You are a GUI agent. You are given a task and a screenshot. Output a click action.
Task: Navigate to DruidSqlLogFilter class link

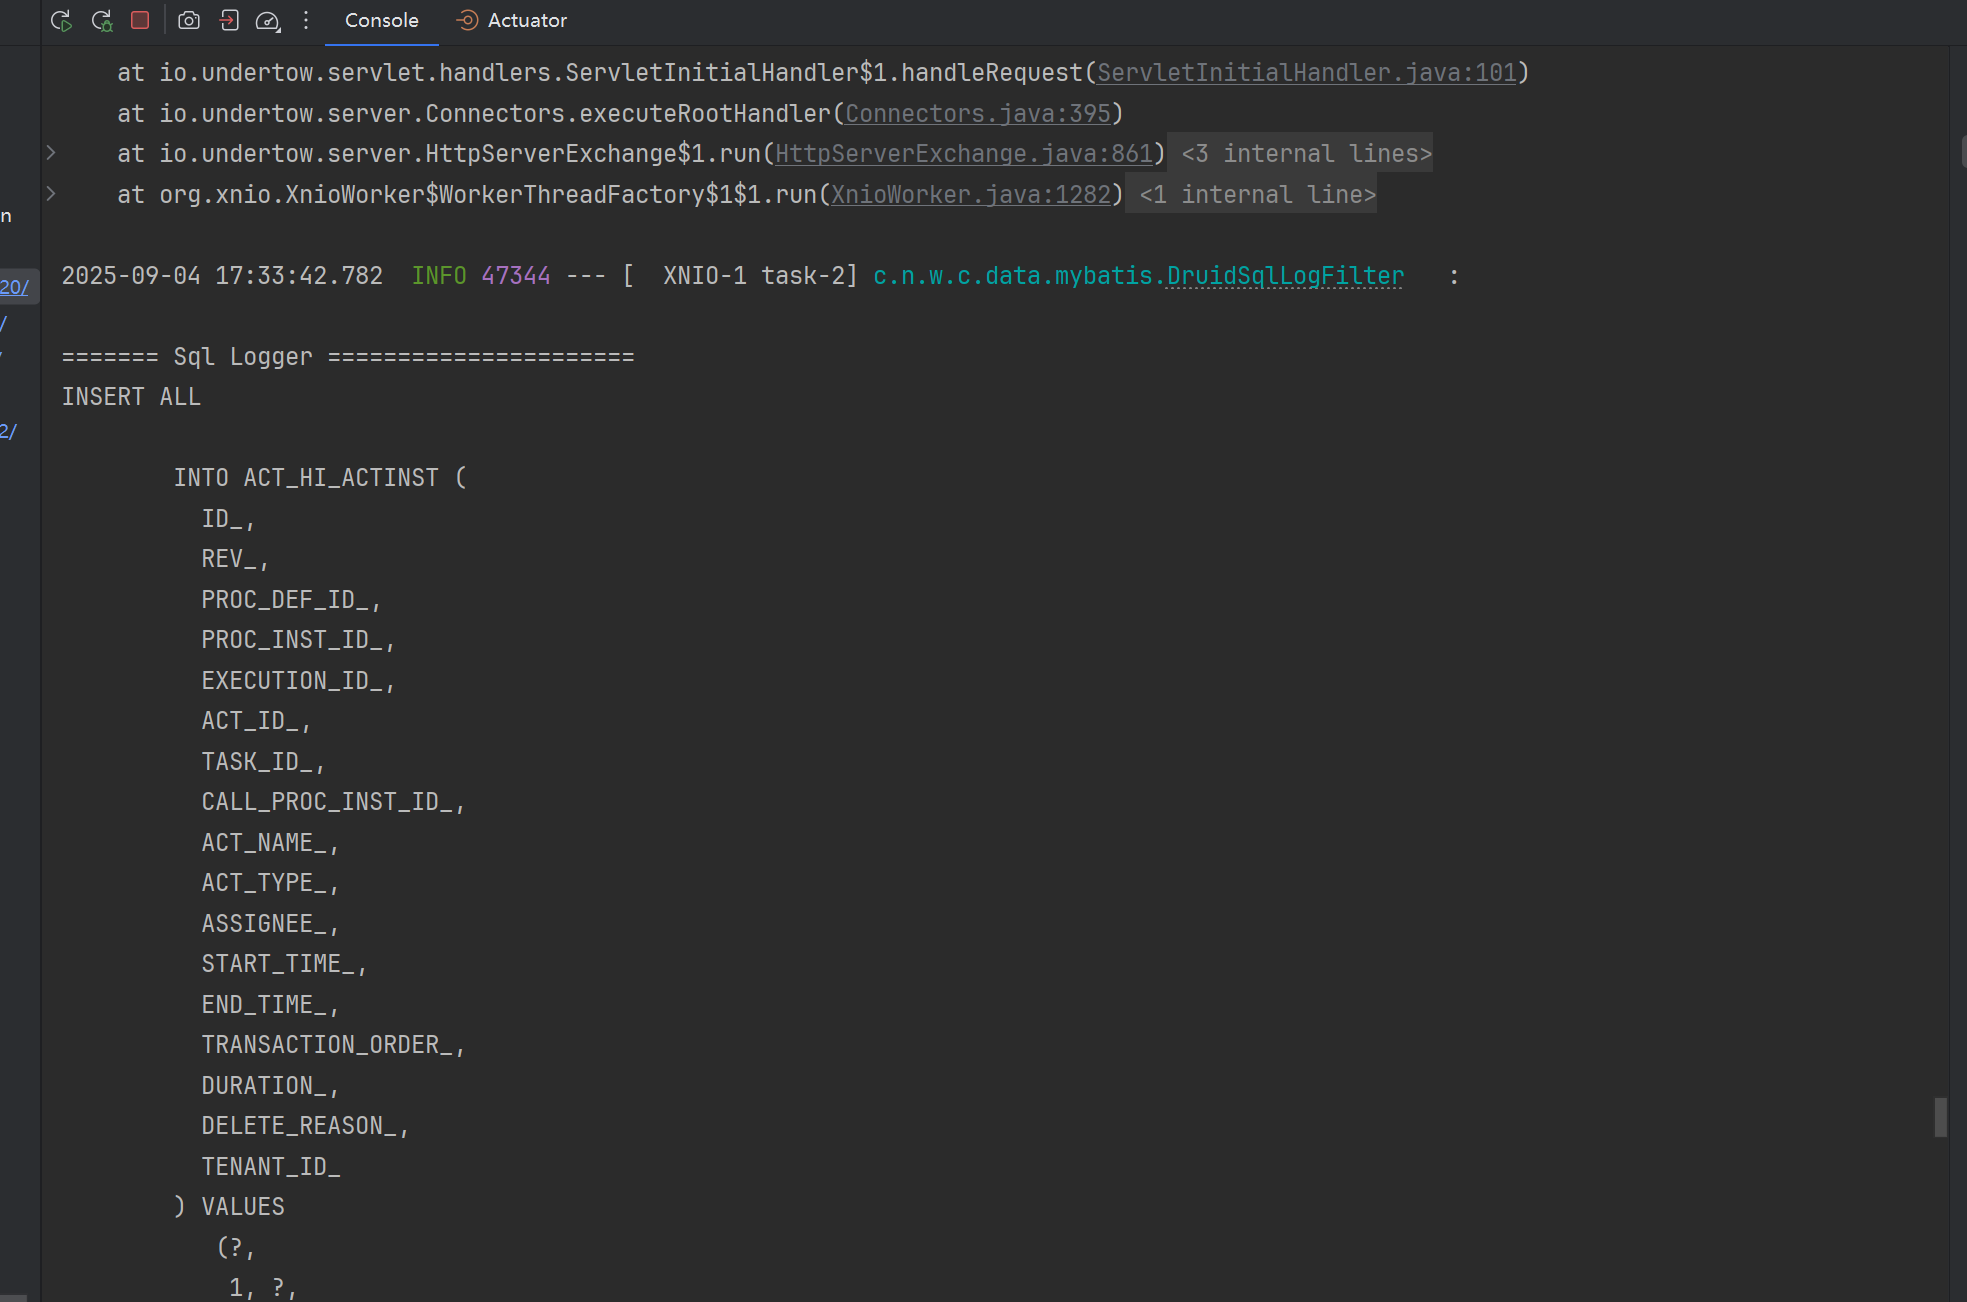point(1285,276)
